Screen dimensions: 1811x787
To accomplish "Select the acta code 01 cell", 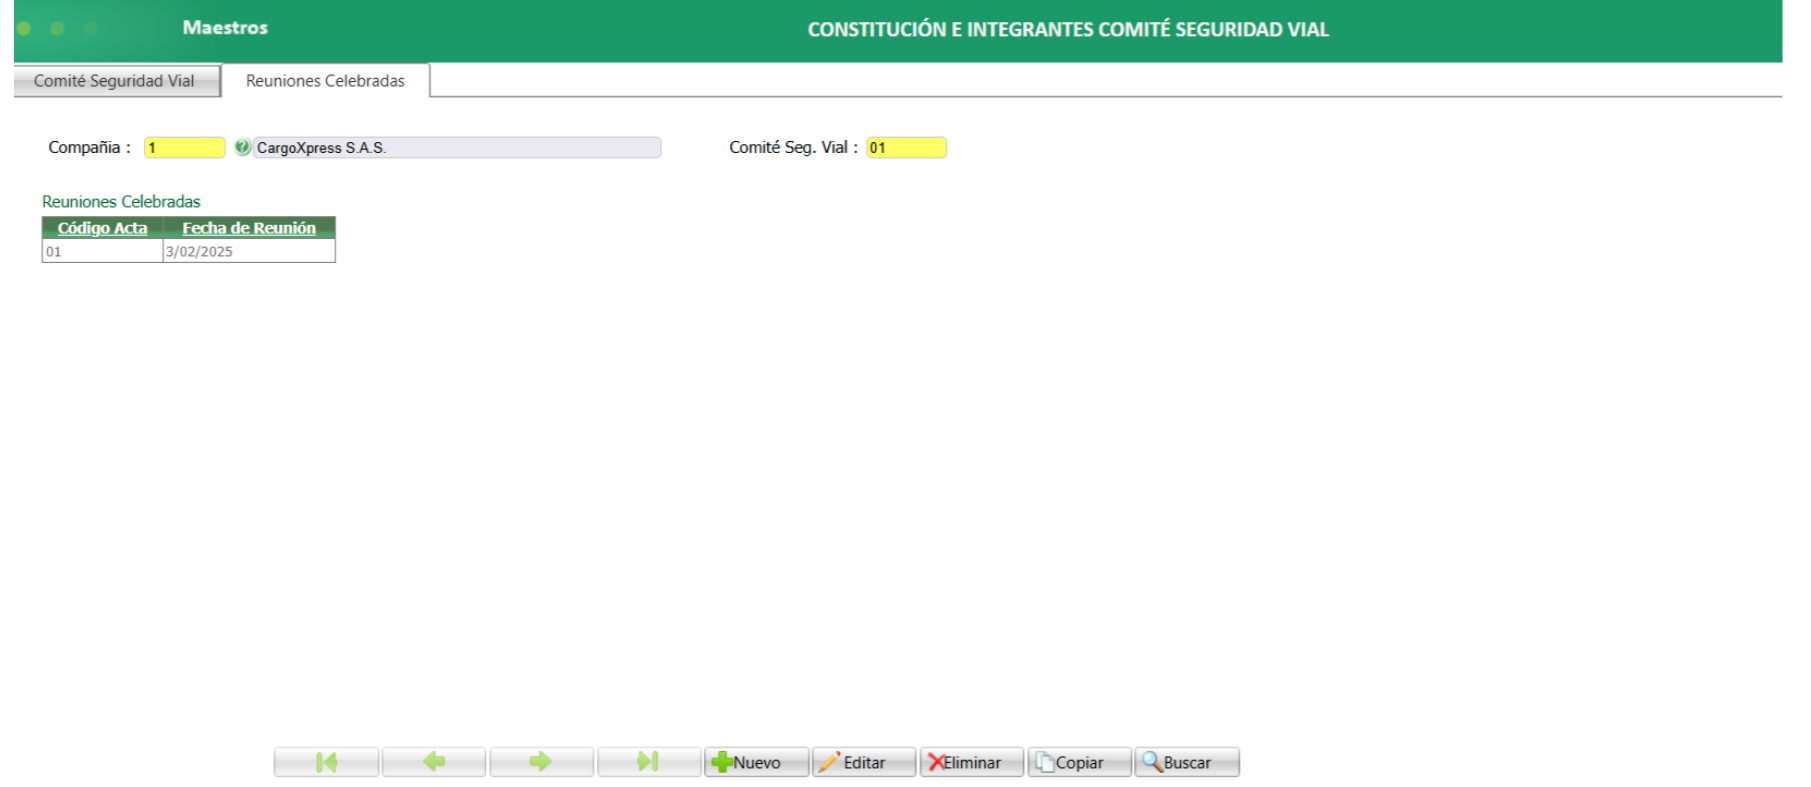I will [x=102, y=251].
